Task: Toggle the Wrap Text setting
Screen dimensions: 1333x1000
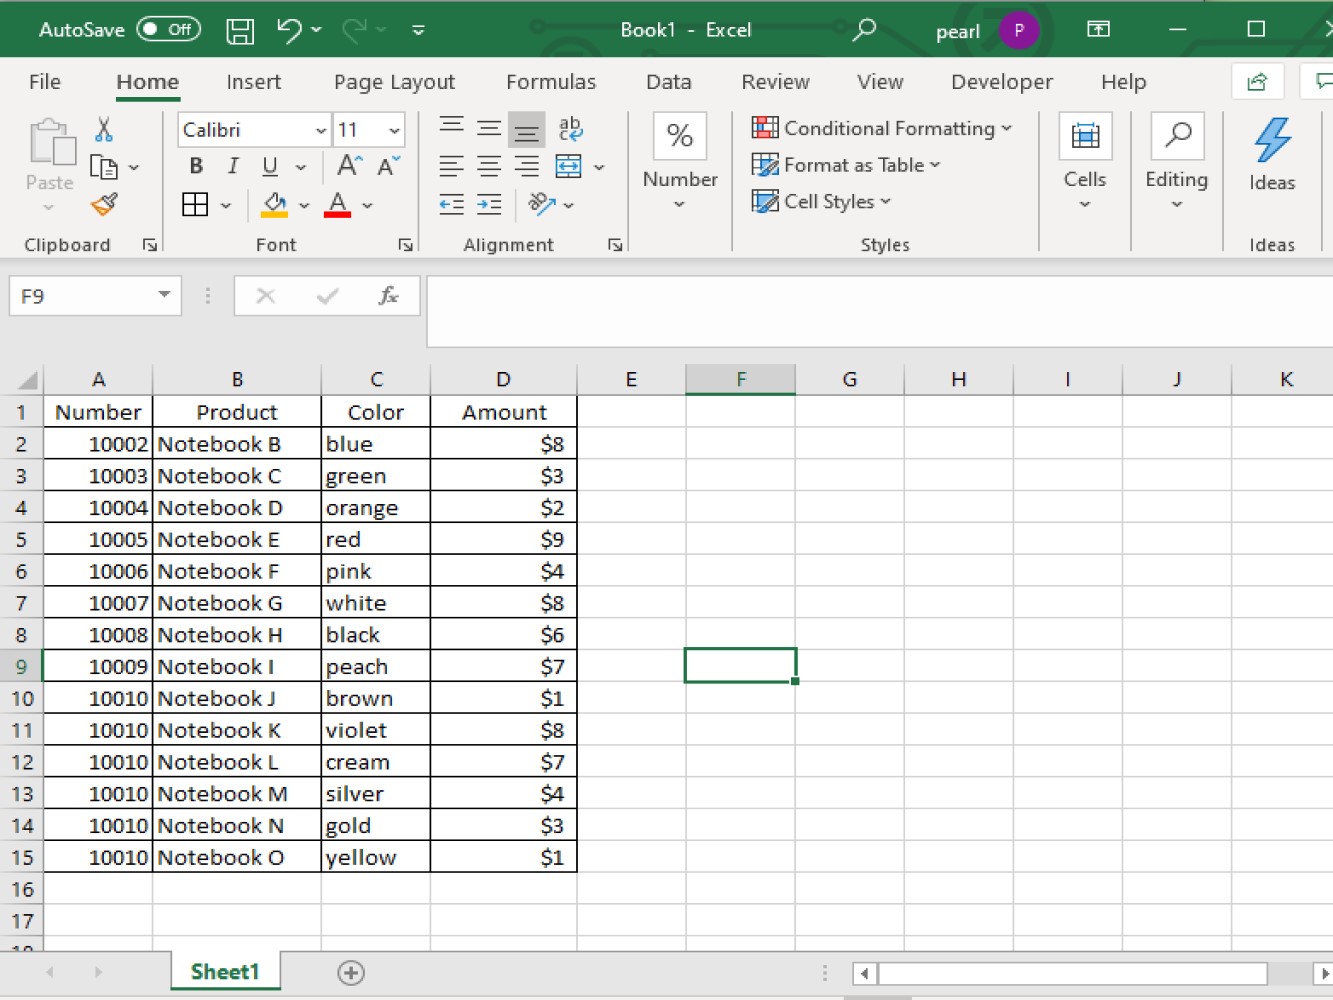Action: [x=570, y=128]
